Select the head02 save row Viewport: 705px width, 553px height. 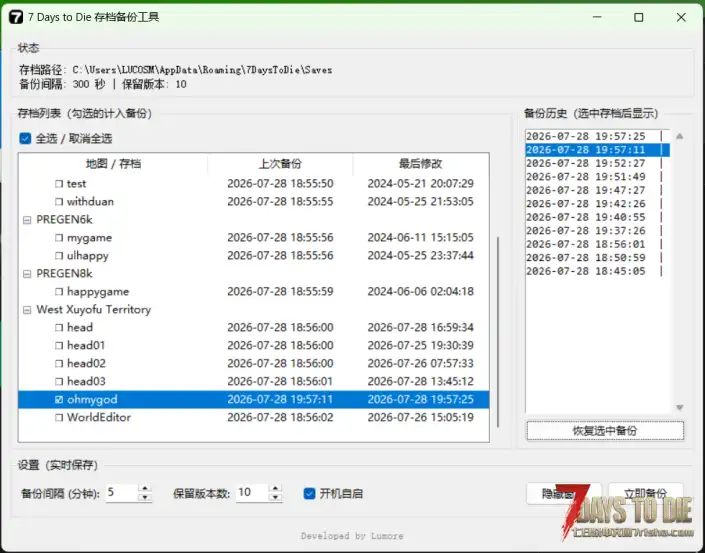[254, 364]
